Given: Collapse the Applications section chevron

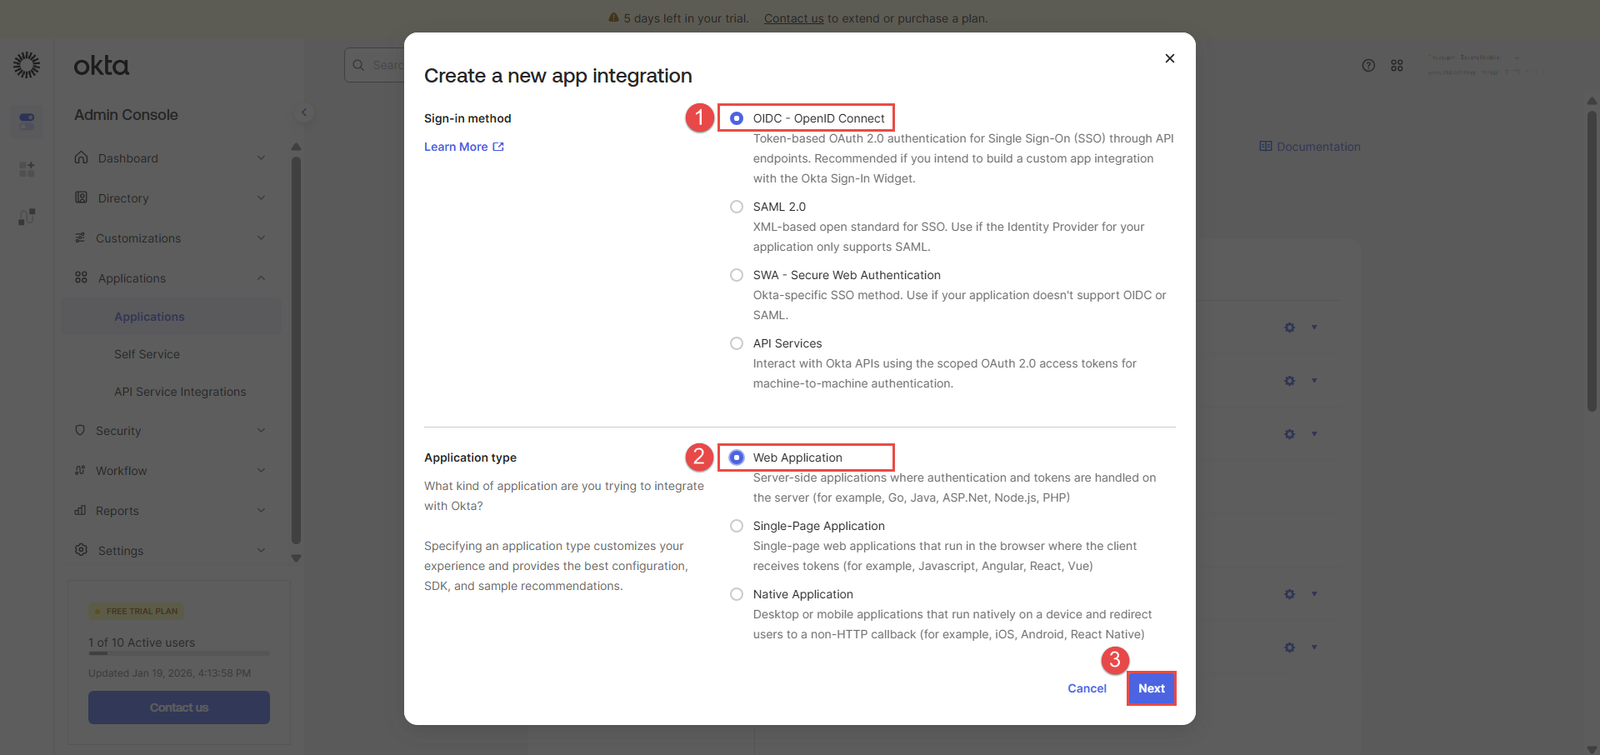Looking at the screenshot, I should click(x=261, y=278).
